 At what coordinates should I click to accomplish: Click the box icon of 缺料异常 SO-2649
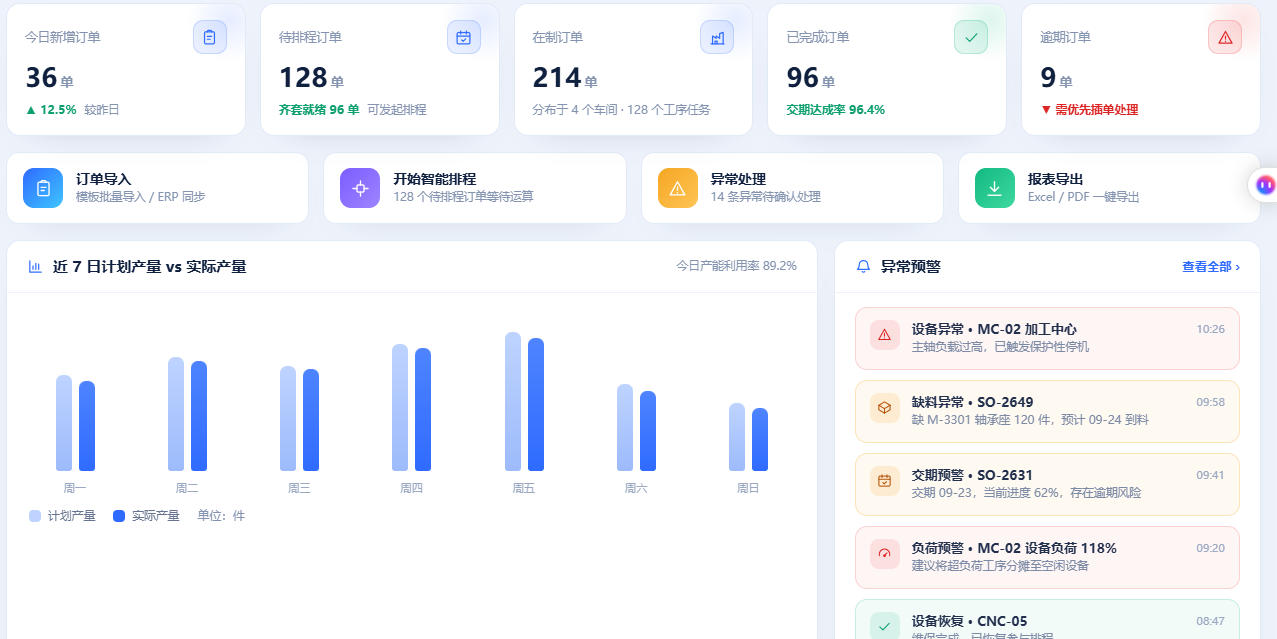coord(884,408)
